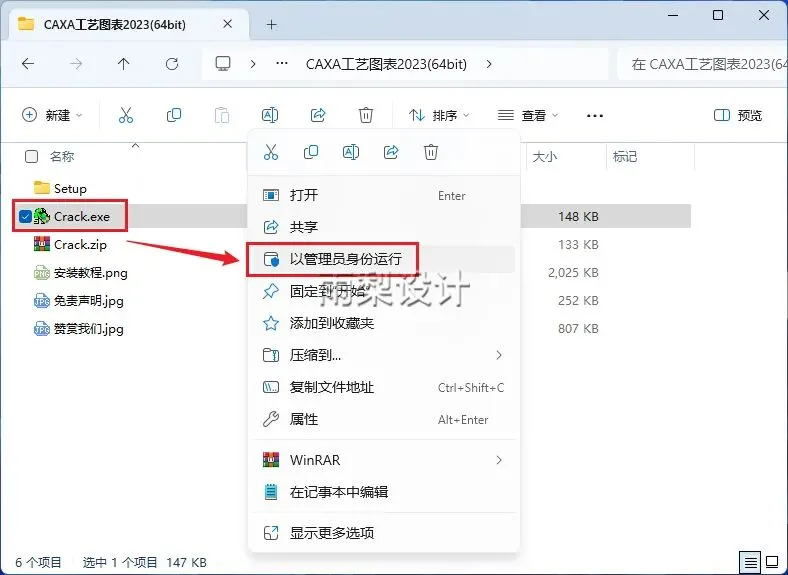
Task: Toggle the select-all checkbox beside 名称
Action: (31, 157)
